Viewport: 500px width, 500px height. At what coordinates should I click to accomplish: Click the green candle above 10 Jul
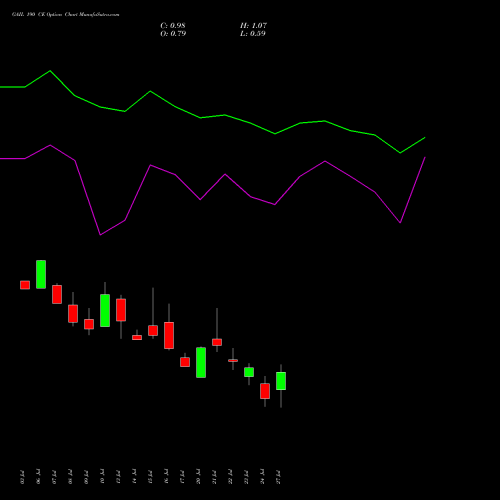click(105, 310)
